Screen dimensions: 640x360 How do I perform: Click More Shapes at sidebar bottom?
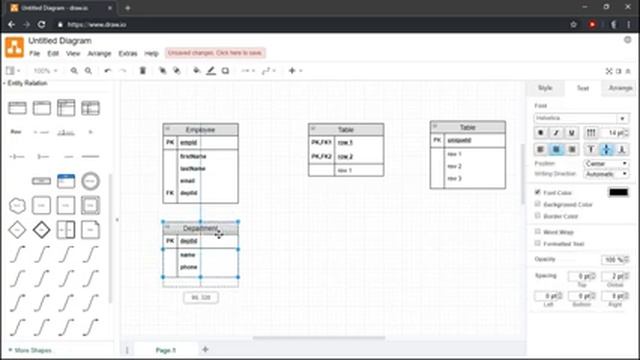point(30,350)
